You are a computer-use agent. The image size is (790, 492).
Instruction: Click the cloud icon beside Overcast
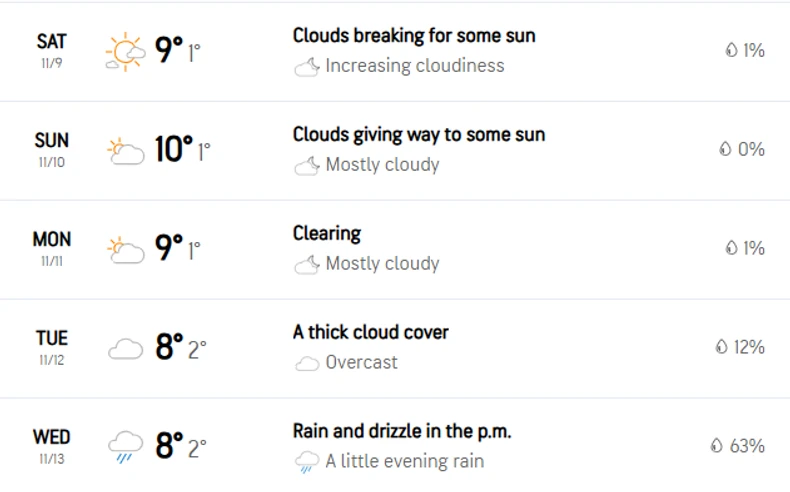[x=306, y=363]
